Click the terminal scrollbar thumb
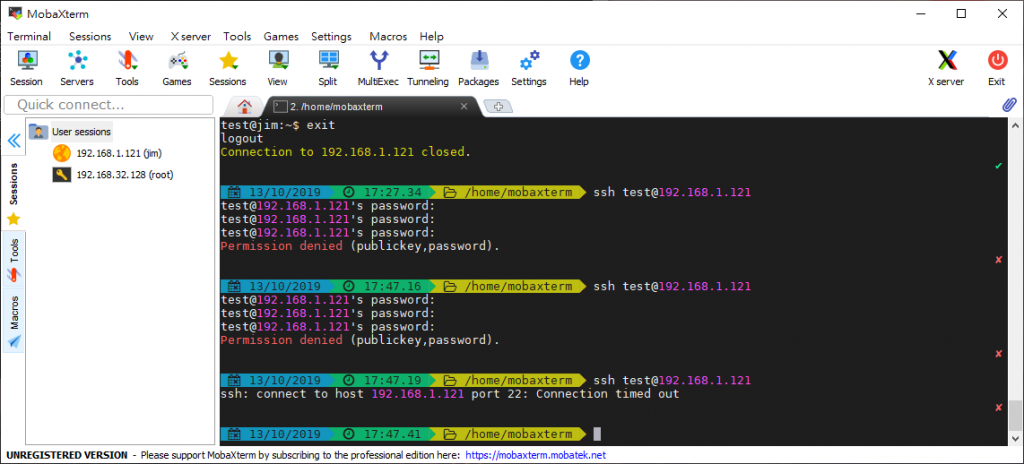This screenshot has height=464, width=1024. click(x=1015, y=415)
